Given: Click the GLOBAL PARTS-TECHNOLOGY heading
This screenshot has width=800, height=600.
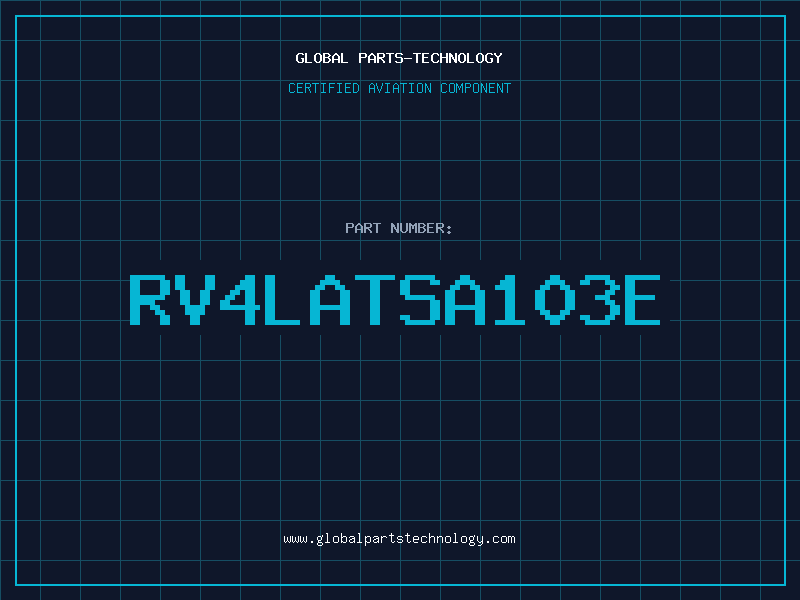Looking at the screenshot, I should pyautogui.click(x=399, y=58).
